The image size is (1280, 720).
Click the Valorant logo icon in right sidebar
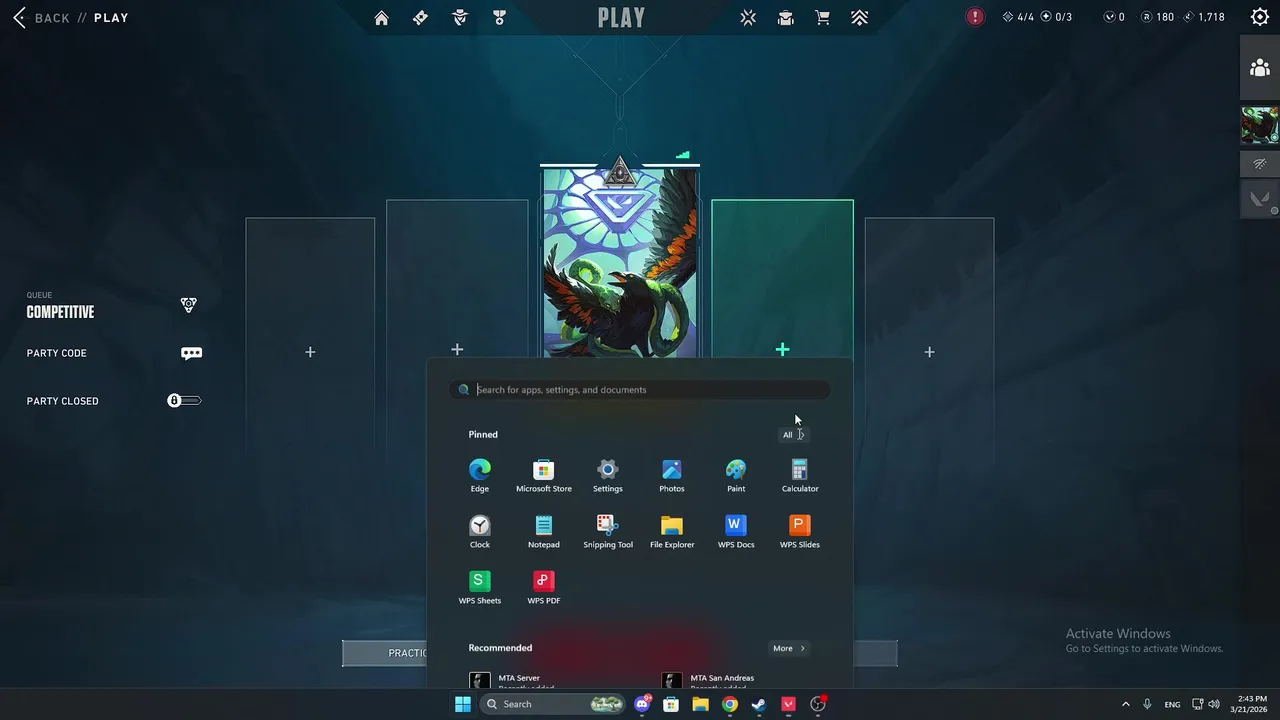[1260, 199]
